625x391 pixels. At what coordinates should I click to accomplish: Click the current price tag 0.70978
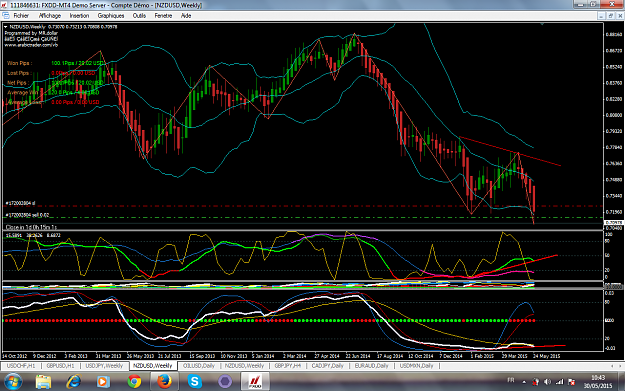[x=614, y=222]
